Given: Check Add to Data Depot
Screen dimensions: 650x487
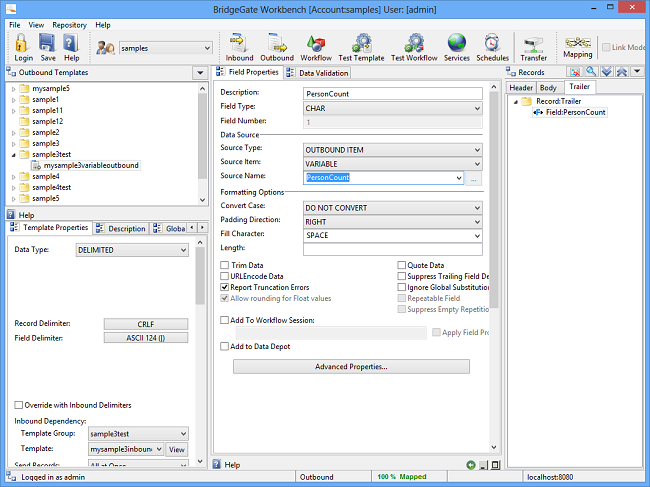Looking at the screenshot, I should (x=225, y=346).
